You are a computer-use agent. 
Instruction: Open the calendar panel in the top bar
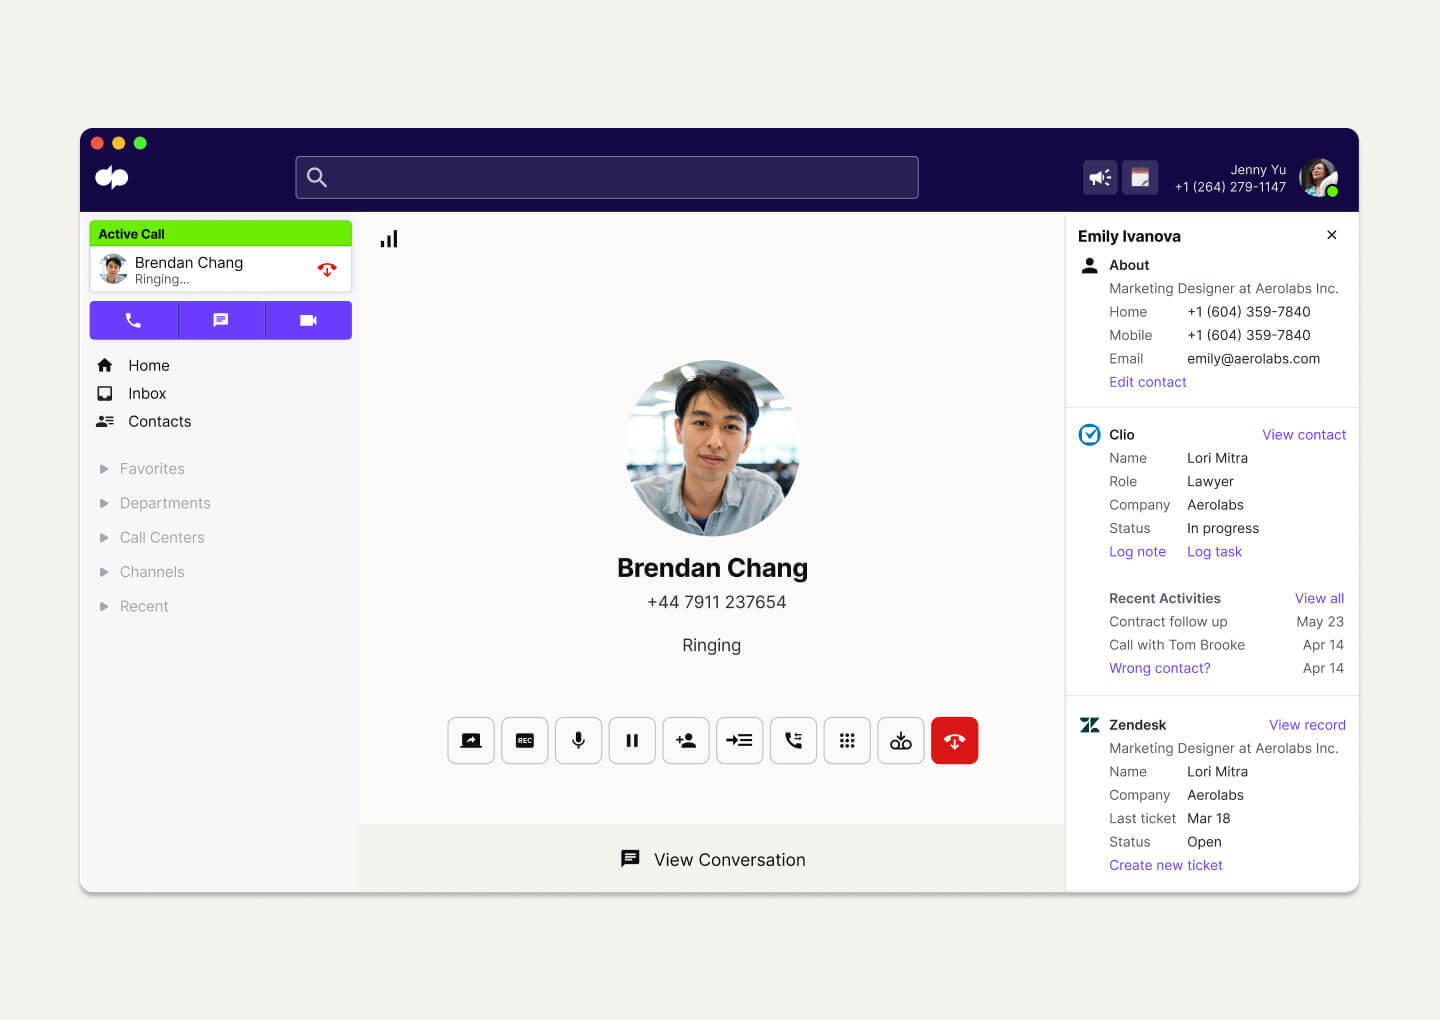point(1140,177)
